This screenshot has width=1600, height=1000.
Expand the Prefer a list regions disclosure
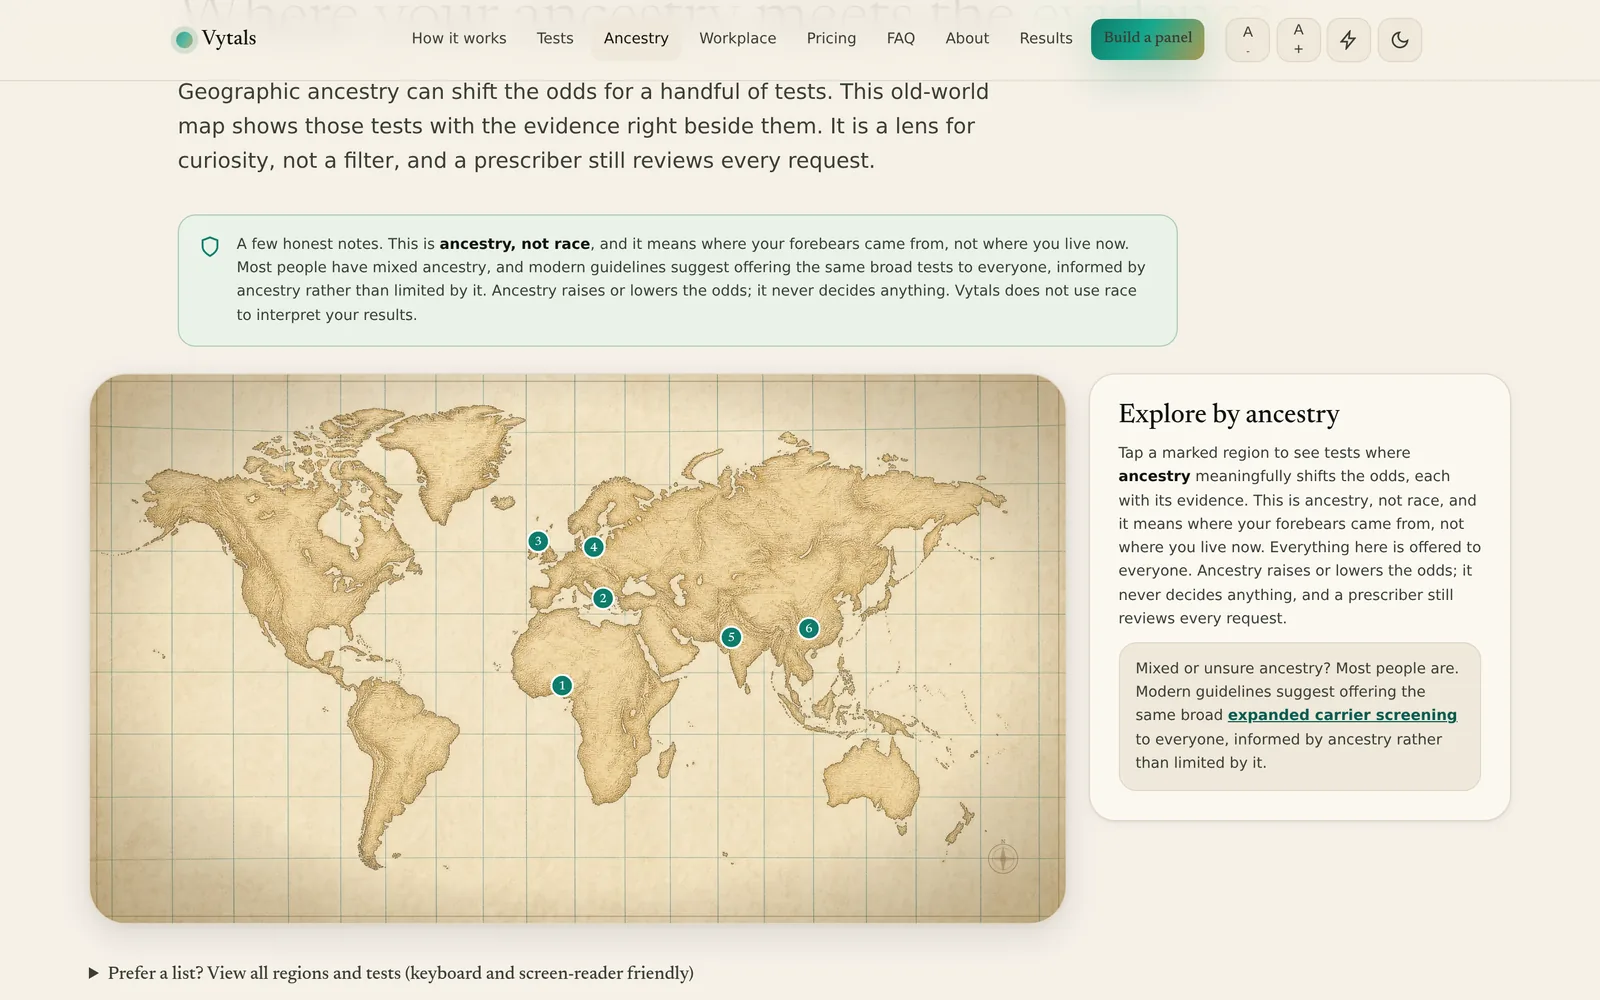click(x=391, y=973)
